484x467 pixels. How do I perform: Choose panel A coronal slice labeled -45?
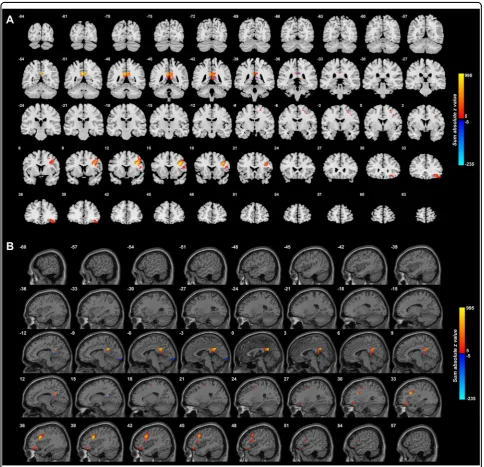click(169, 79)
